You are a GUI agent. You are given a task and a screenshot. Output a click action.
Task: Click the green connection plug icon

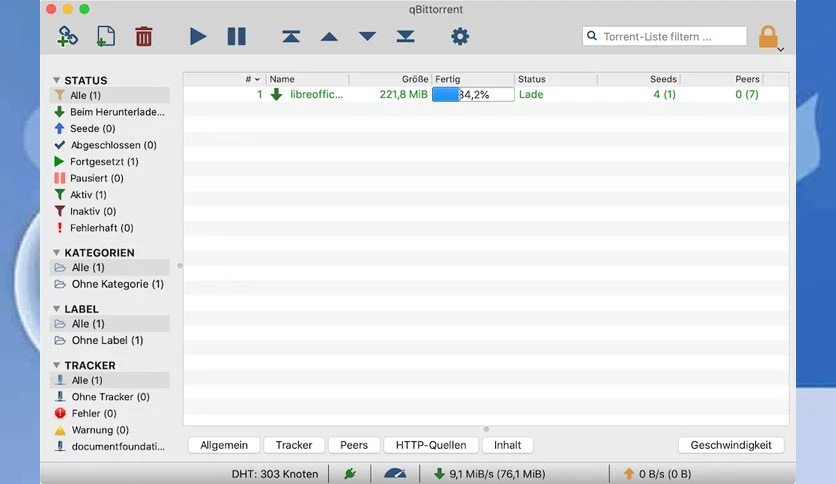pyautogui.click(x=350, y=473)
